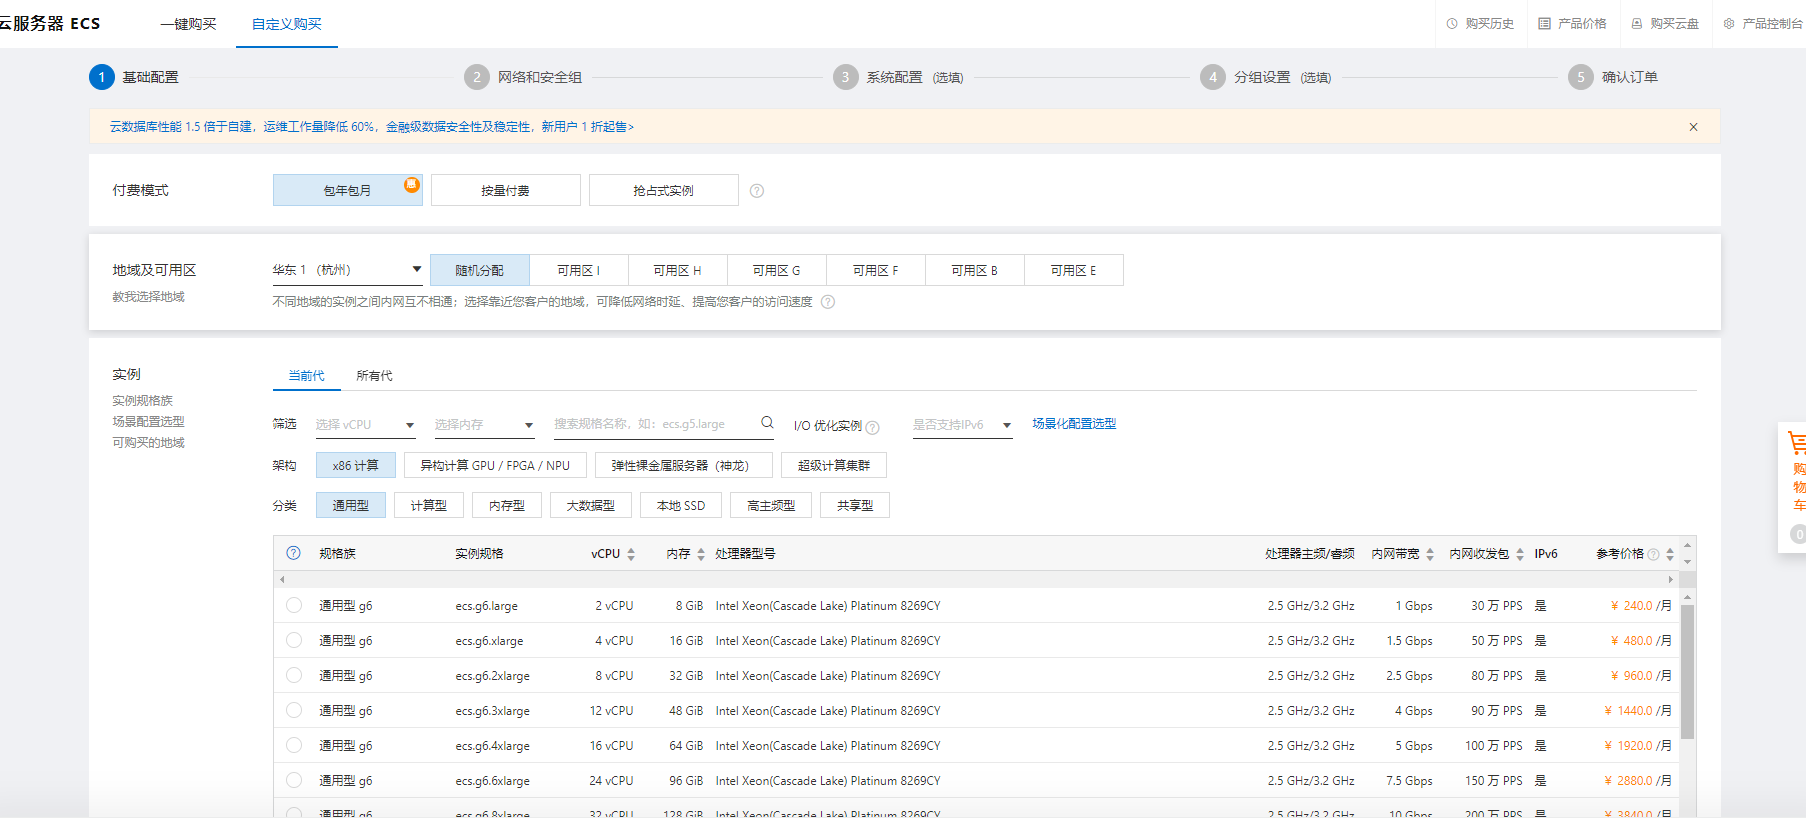Image resolution: width=1806 pixels, height=831 pixels.
Task: Select radio for ecs.g6.xlarge
Action: coord(294,640)
